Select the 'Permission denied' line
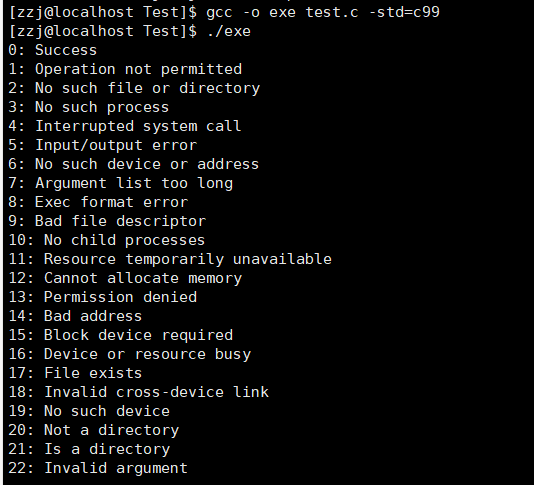Screen dimensions: 534x485 pos(103,297)
